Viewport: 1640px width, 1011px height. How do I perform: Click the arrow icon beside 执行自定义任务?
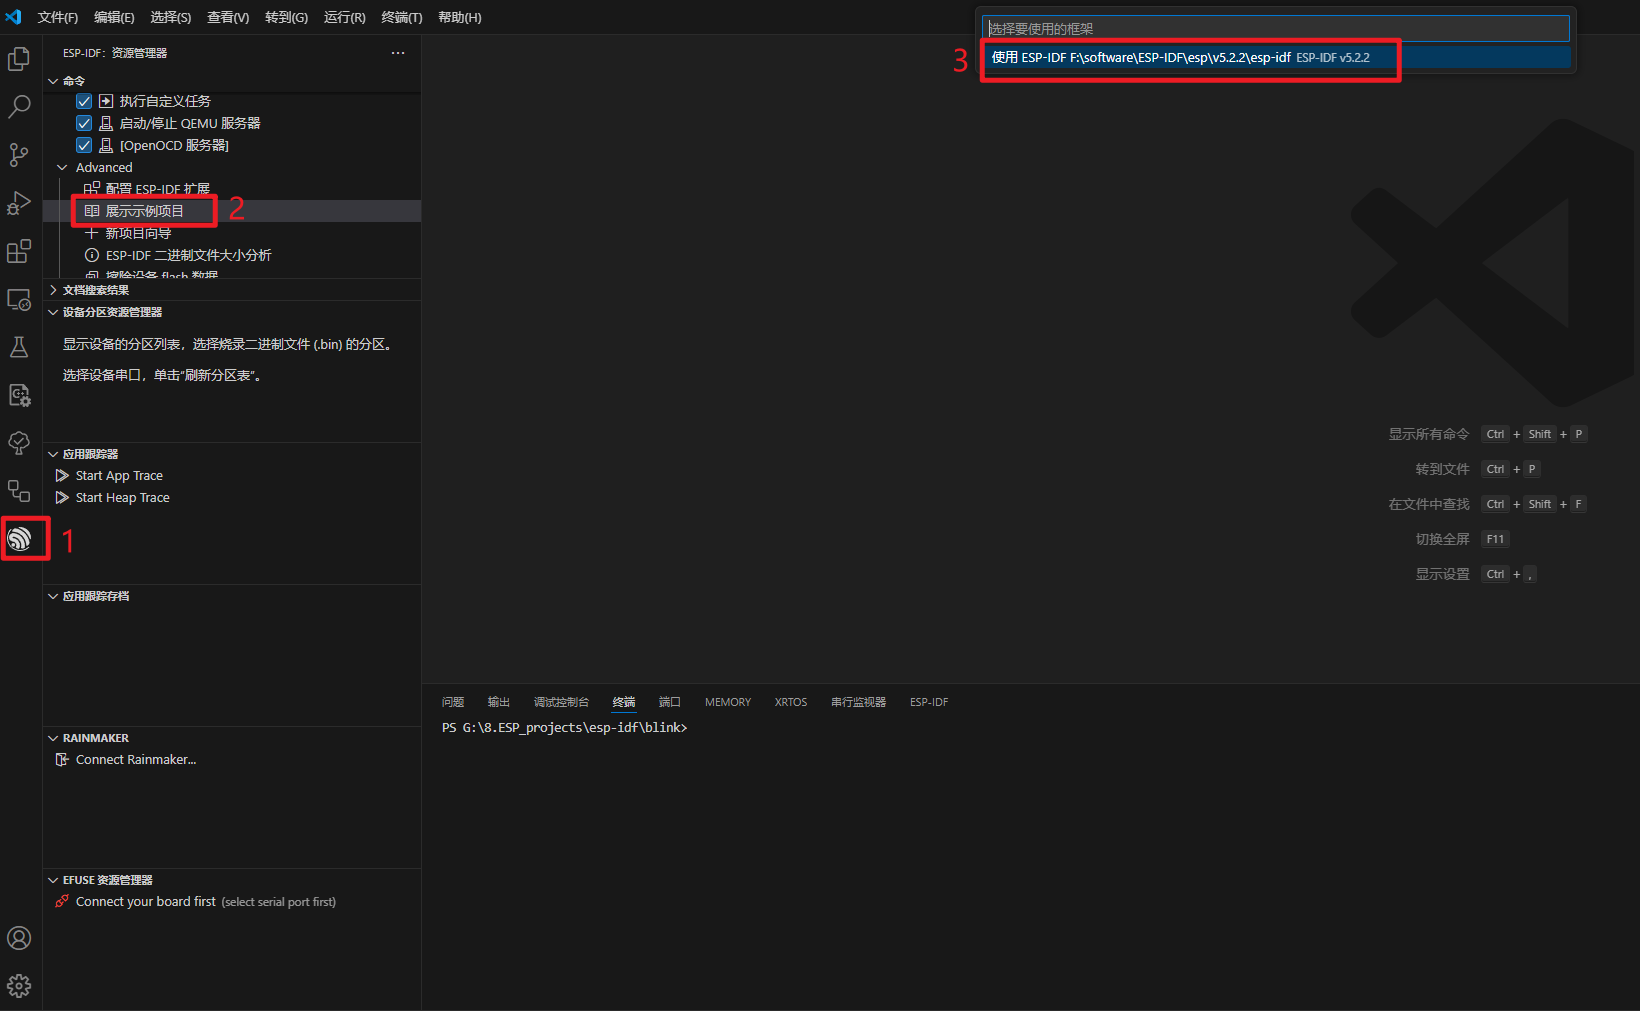pyautogui.click(x=106, y=101)
